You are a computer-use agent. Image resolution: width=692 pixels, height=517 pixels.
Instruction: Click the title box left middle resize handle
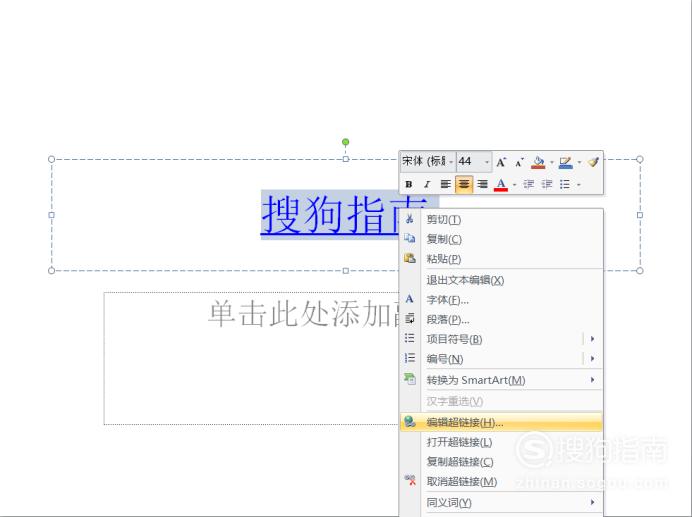[x=52, y=215]
